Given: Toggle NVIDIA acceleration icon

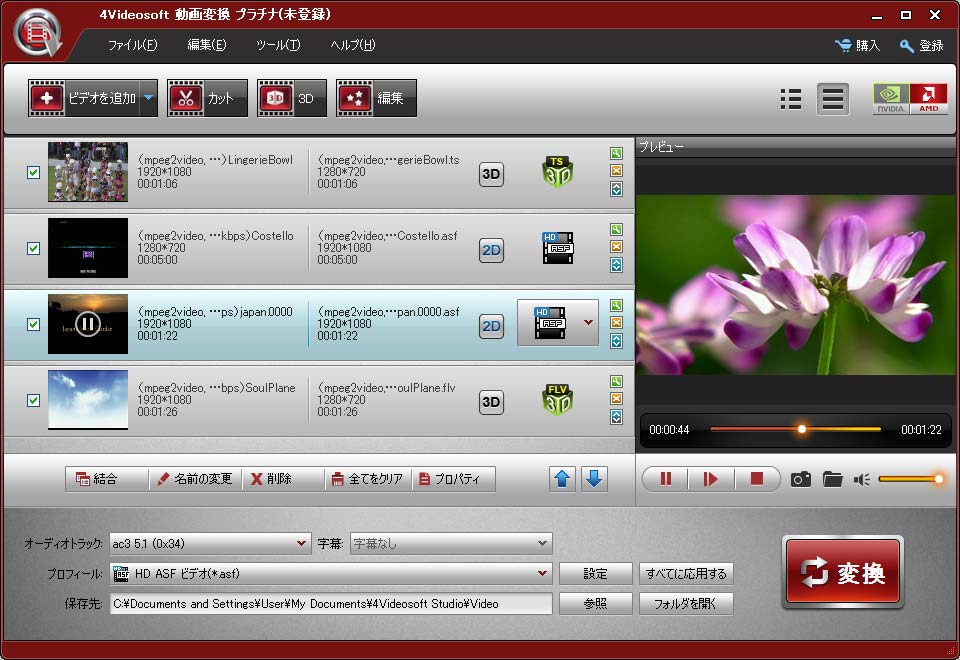Looking at the screenshot, I should [x=891, y=99].
